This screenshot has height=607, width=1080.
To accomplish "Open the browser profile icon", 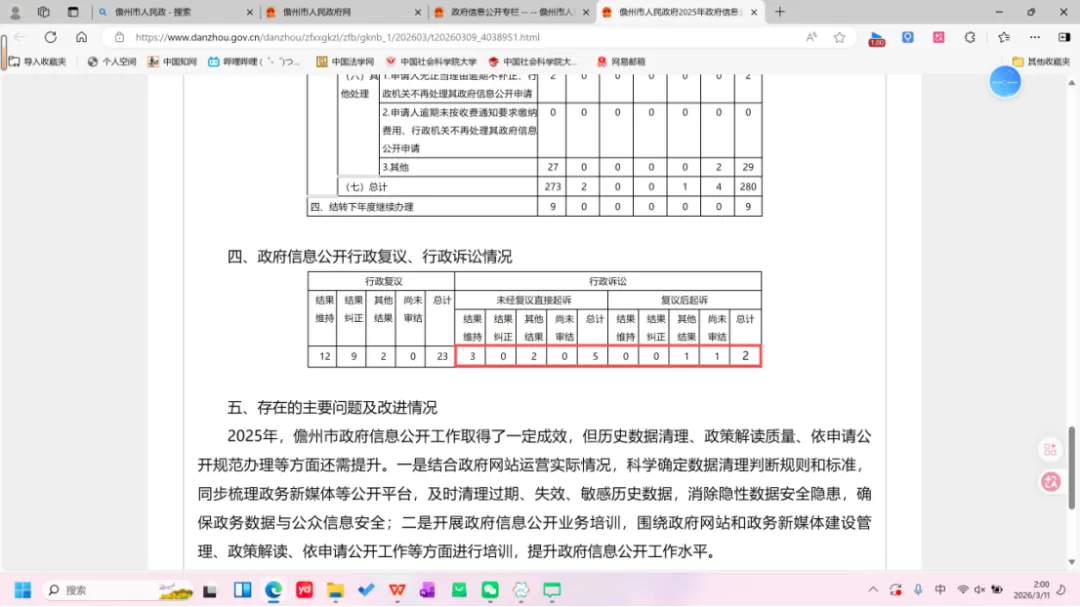I will (15, 12).
